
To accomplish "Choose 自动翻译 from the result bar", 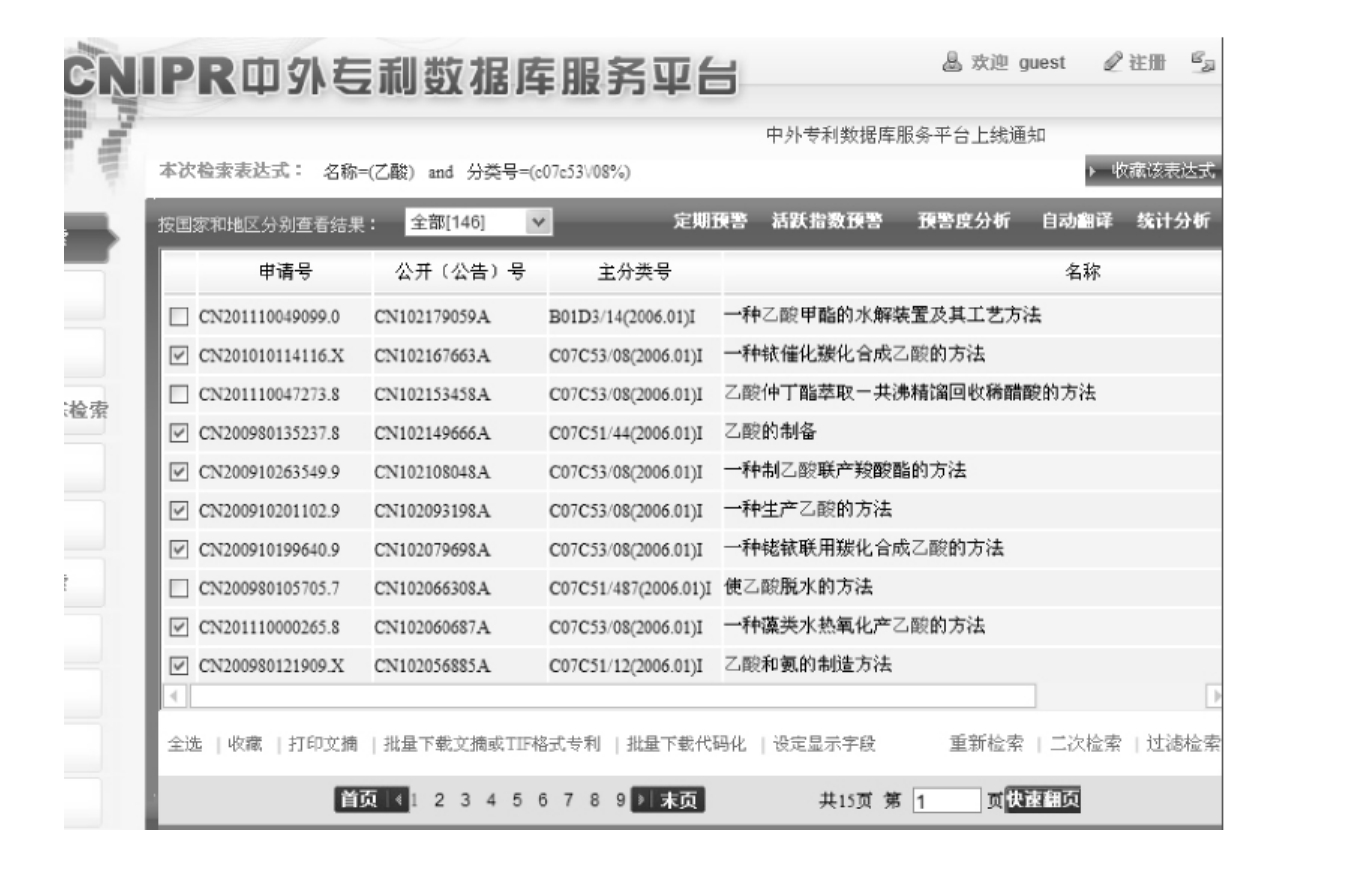I will (x=1077, y=221).
